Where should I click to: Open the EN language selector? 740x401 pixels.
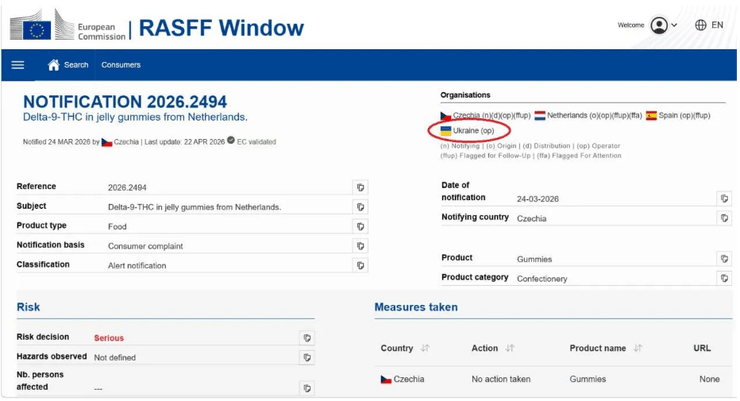[709, 25]
